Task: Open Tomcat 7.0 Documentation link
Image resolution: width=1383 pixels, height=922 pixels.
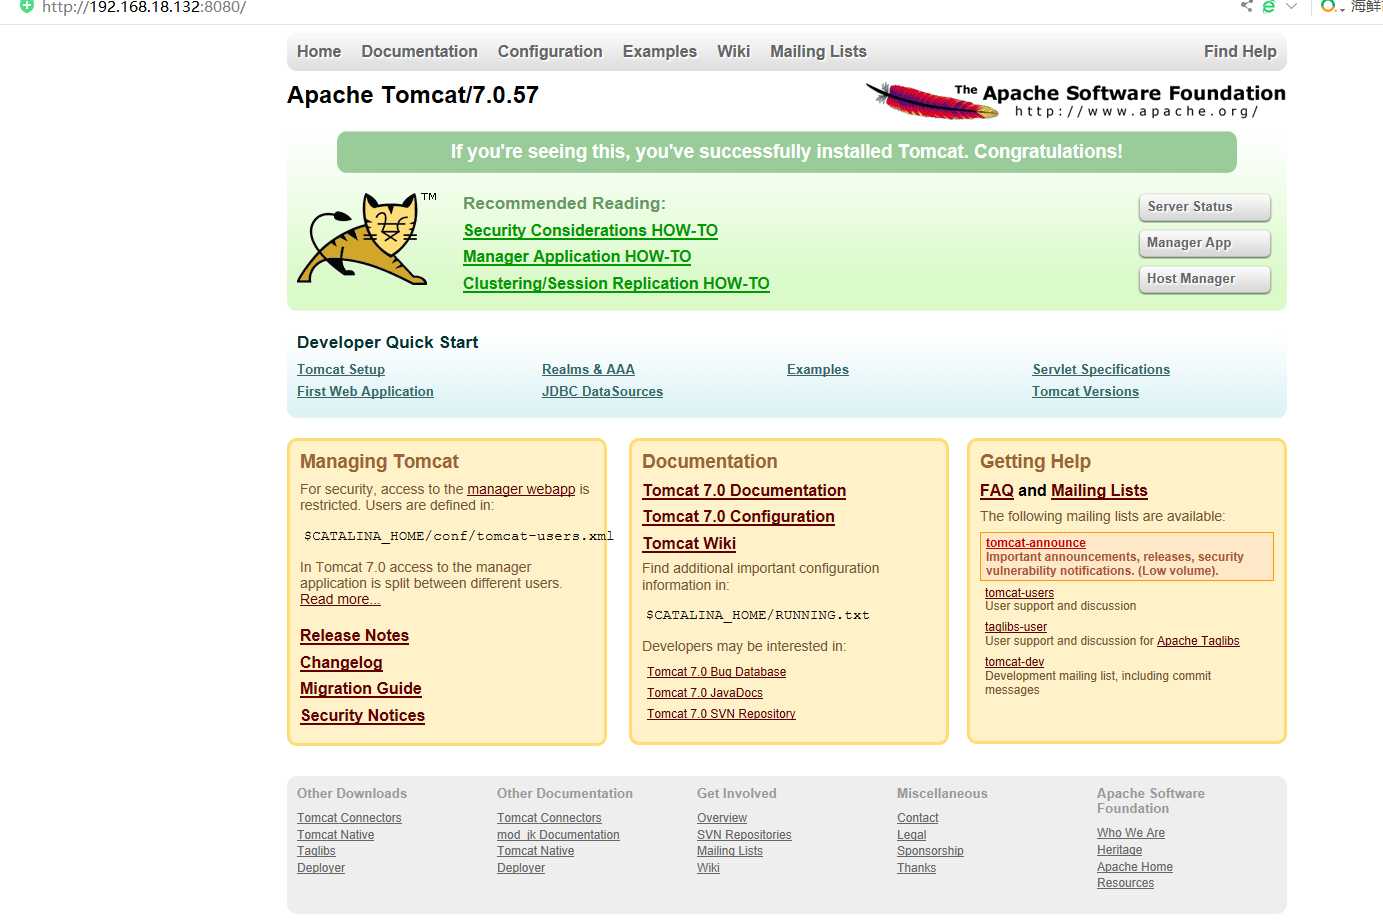Action: (x=744, y=491)
